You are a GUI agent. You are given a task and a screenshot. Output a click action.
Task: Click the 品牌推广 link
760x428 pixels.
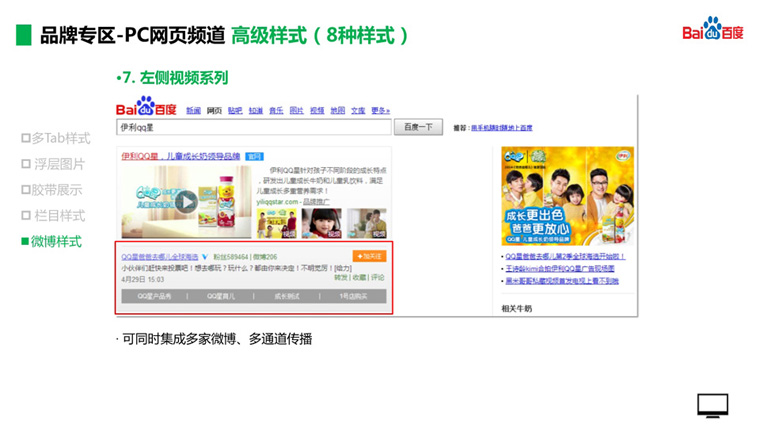pyautogui.click(x=317, y=202)
